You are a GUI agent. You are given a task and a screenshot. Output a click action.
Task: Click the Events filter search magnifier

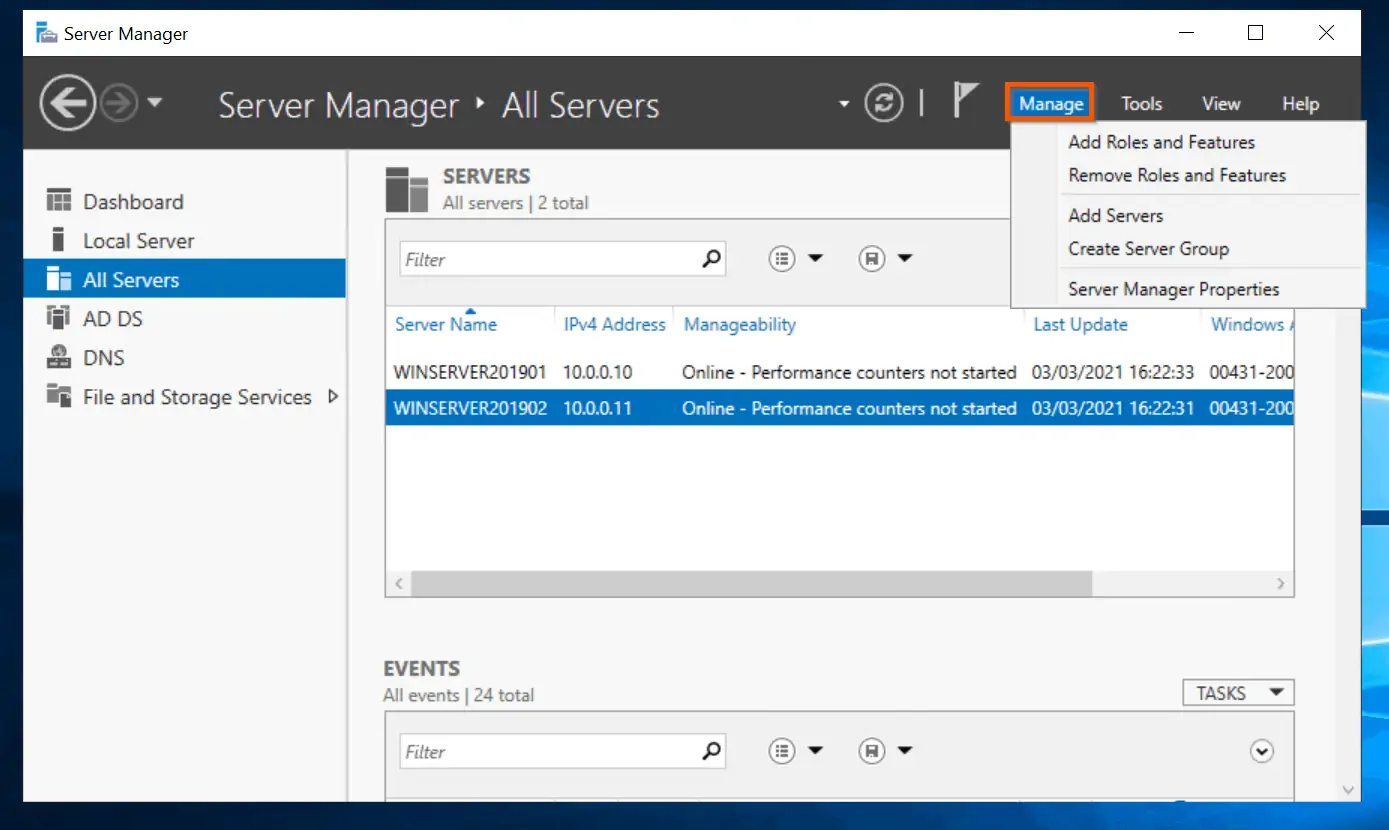711,751
